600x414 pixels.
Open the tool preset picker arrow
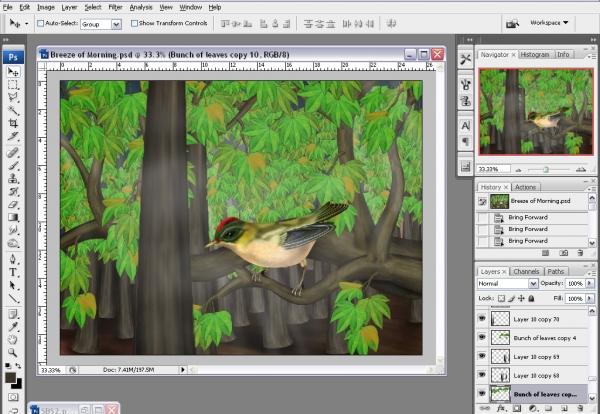click(26, 24)
